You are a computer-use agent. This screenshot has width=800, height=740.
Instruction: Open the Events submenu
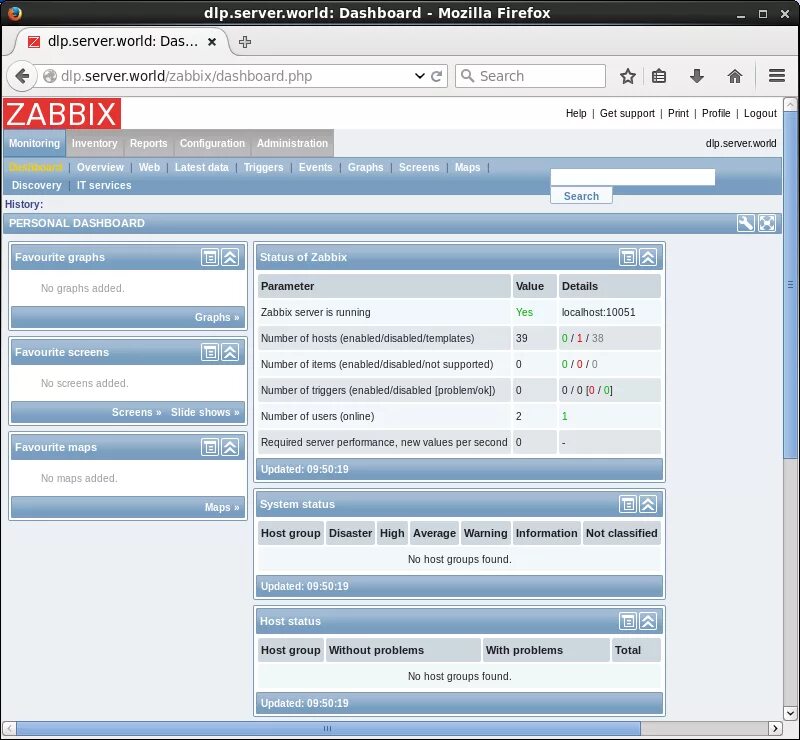click(315, 167)
